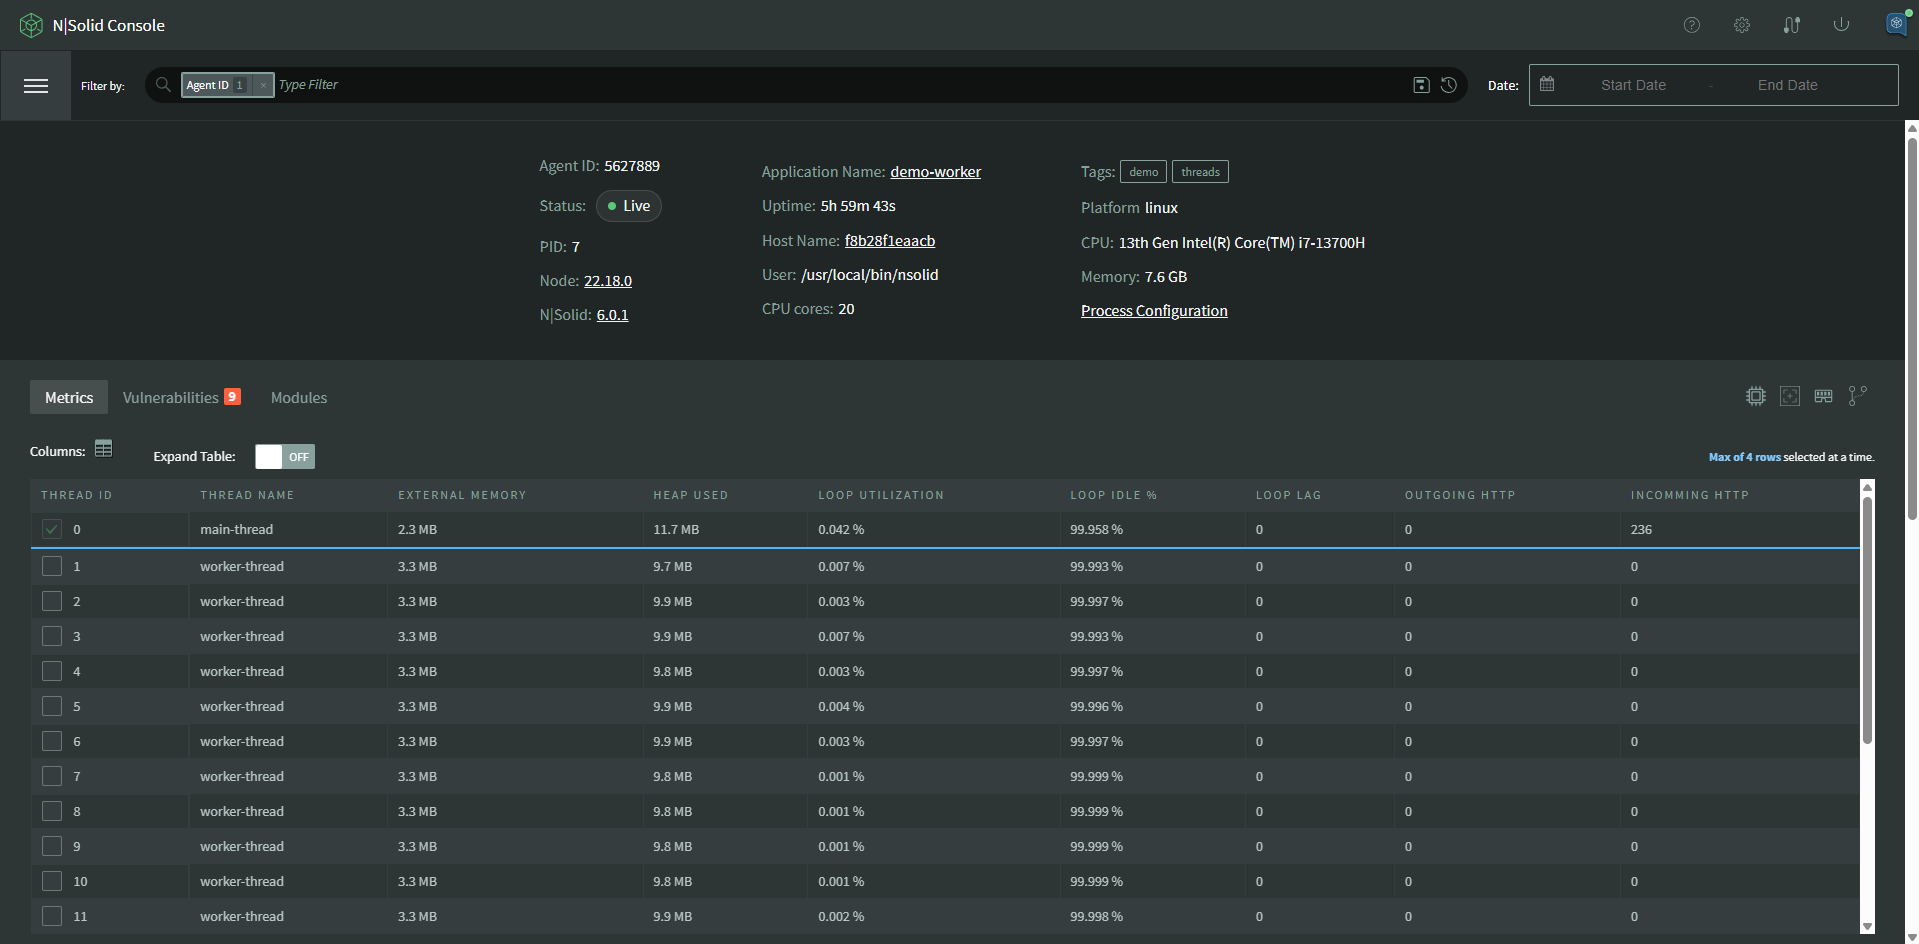Open the memory view using the RAM icon
The image size is (1919, 944).
click(1823, 396)
